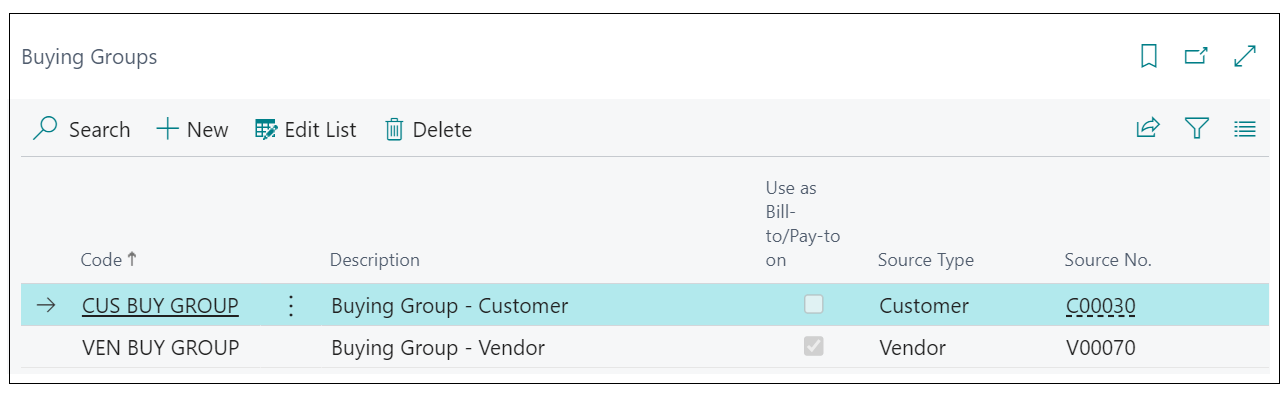Click the share icon
This screenshot has width=1287, height=394.
tap(1148, 128)
